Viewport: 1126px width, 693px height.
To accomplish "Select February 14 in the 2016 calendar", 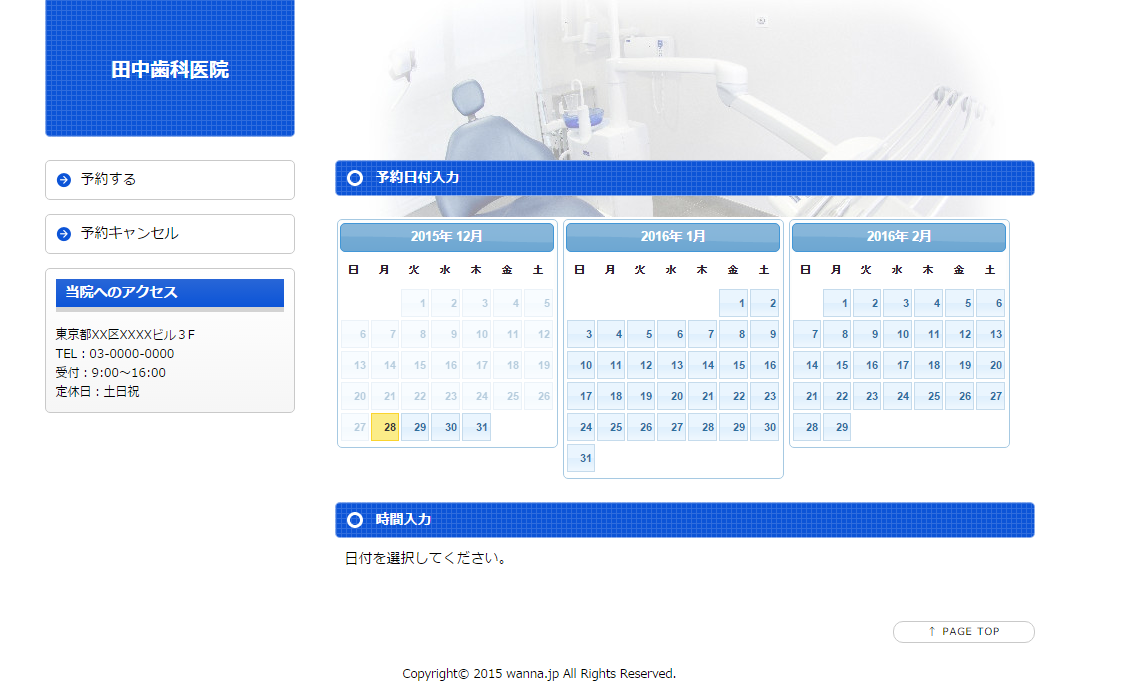I will (807, 365).
